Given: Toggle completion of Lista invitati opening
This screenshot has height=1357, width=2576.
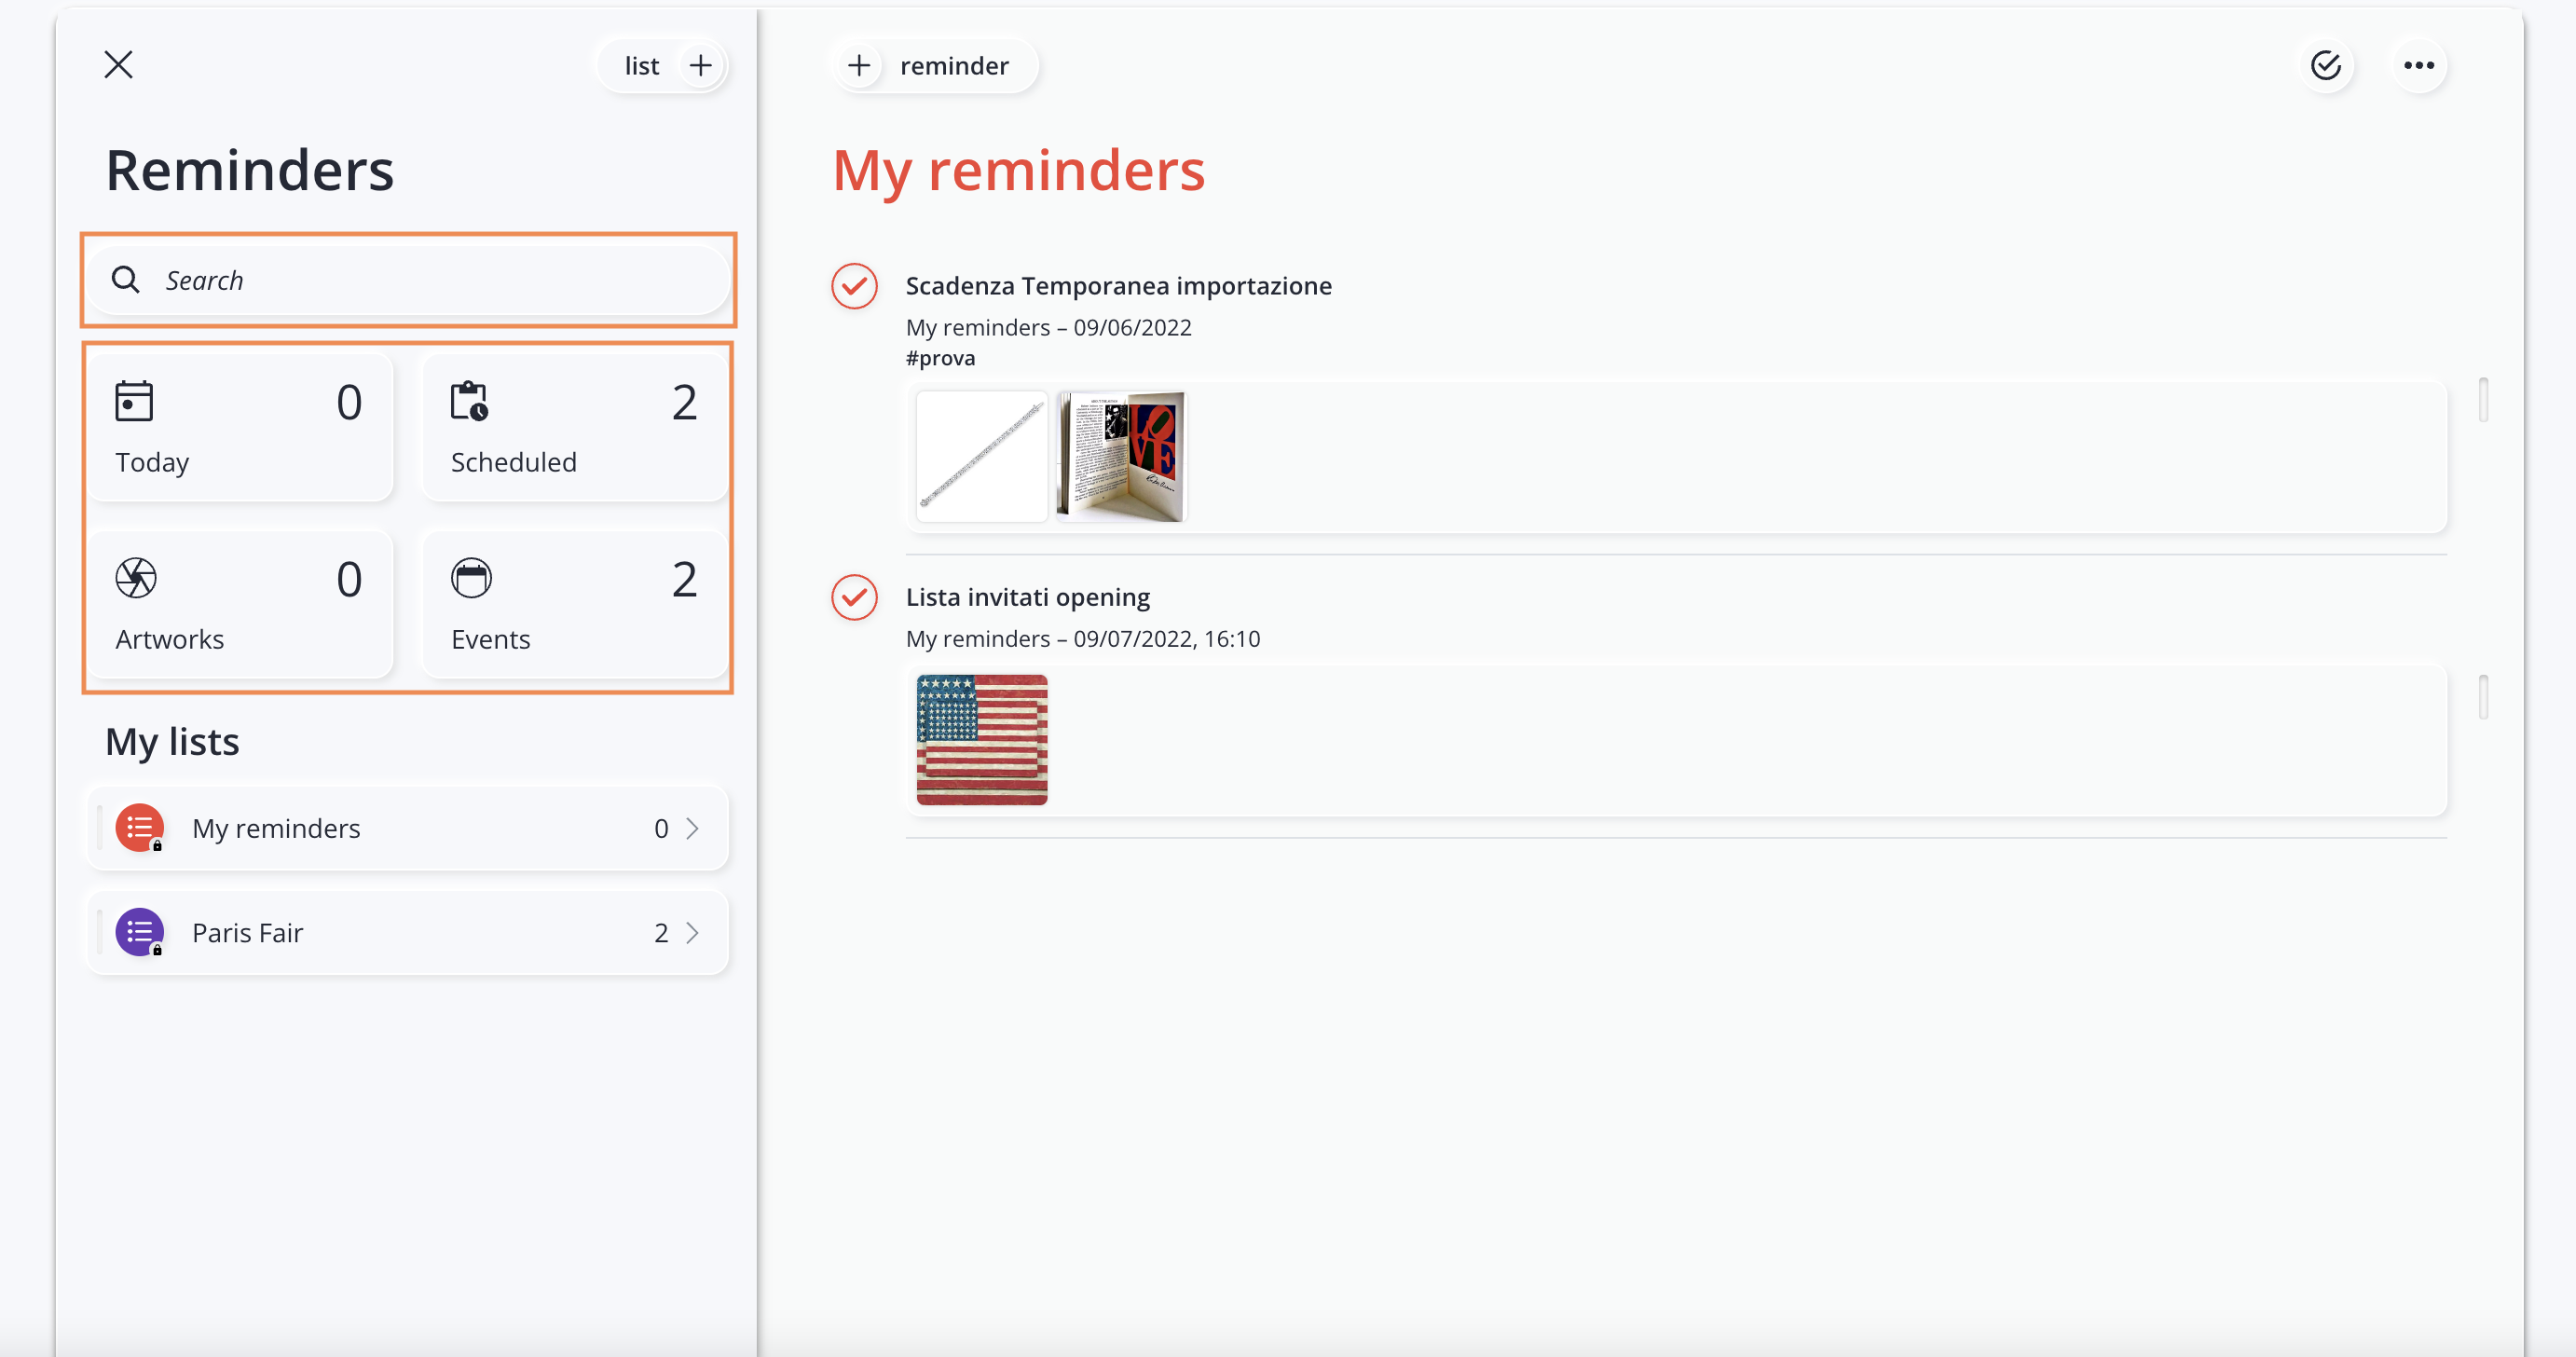Looking at the screenshot, I should (x=854, y=597).
